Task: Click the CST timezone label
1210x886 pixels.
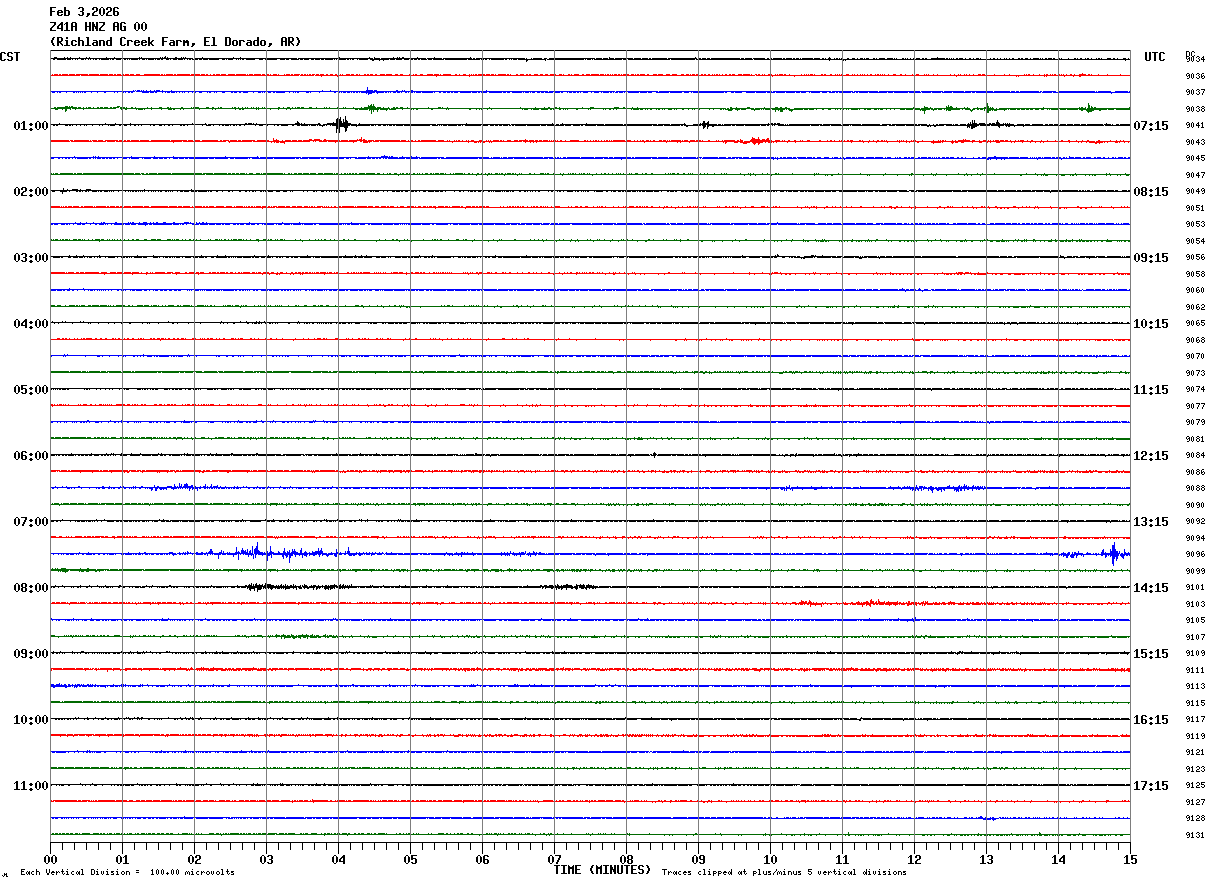Action: pyautogui.click(x=10, y=57)
